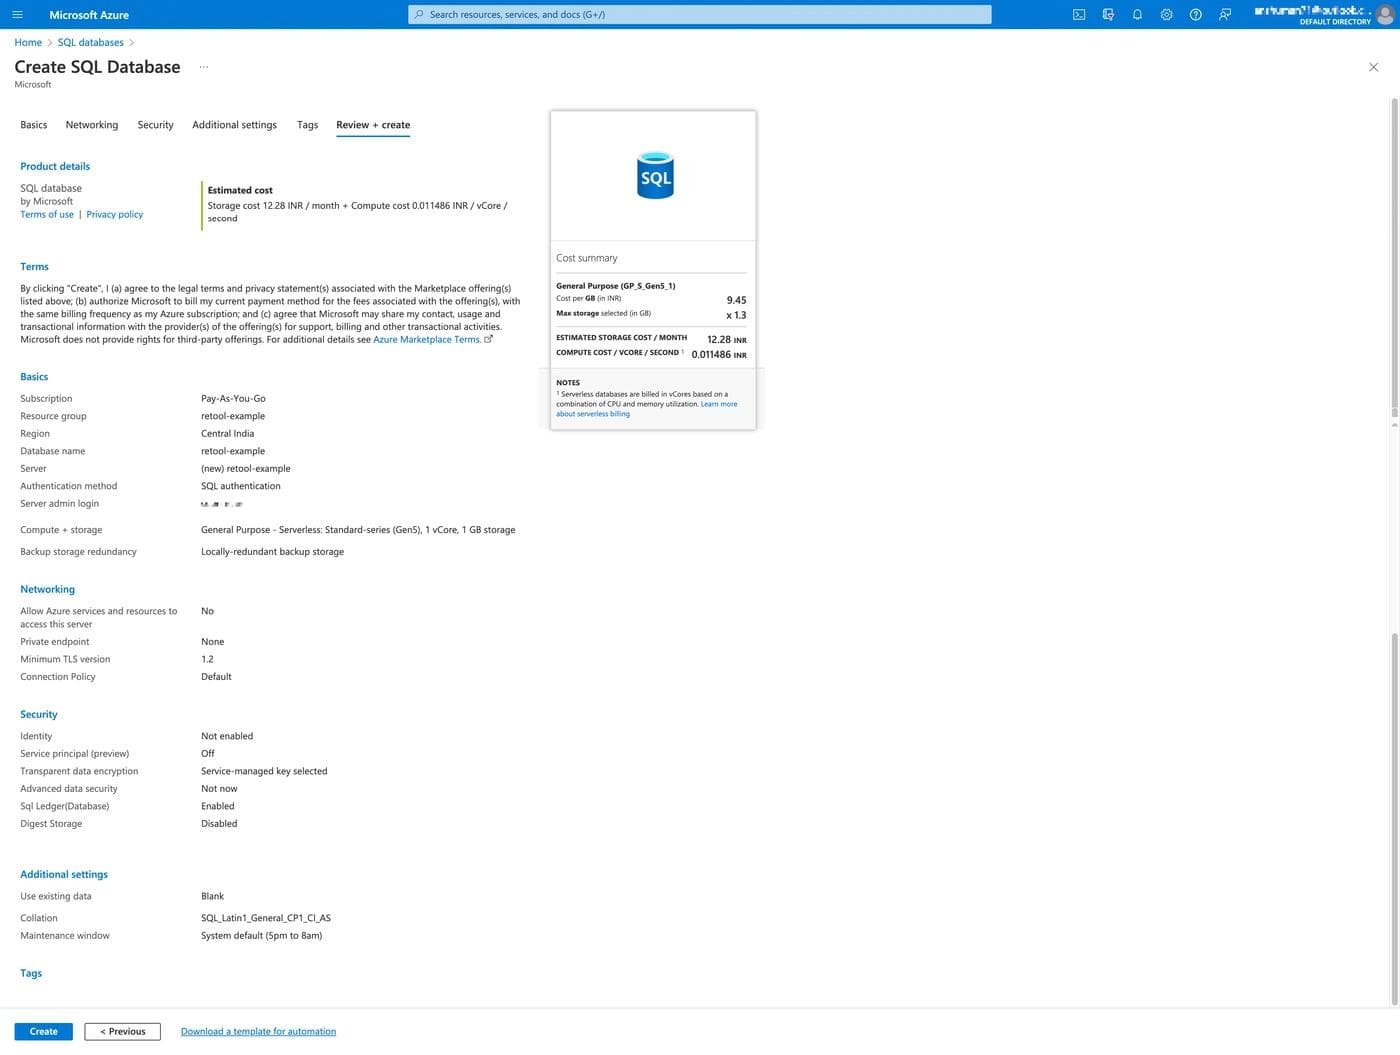Click the Create button
The height and width of the screenshot is (1055, 1400).
click(x=43, y=1031)
